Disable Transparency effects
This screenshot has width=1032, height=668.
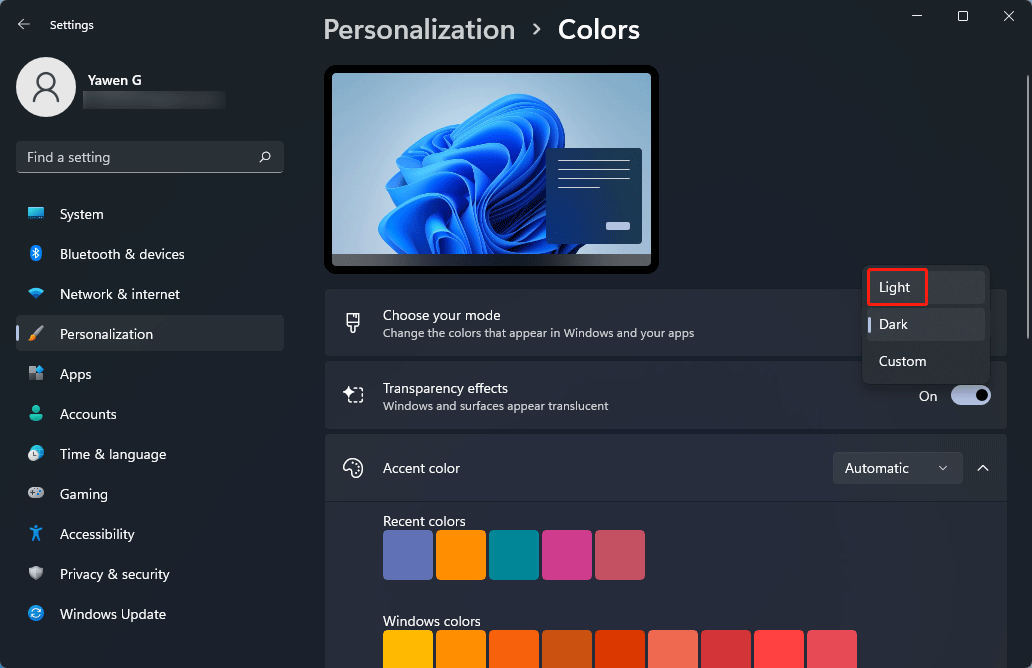[x=969, y=395]
